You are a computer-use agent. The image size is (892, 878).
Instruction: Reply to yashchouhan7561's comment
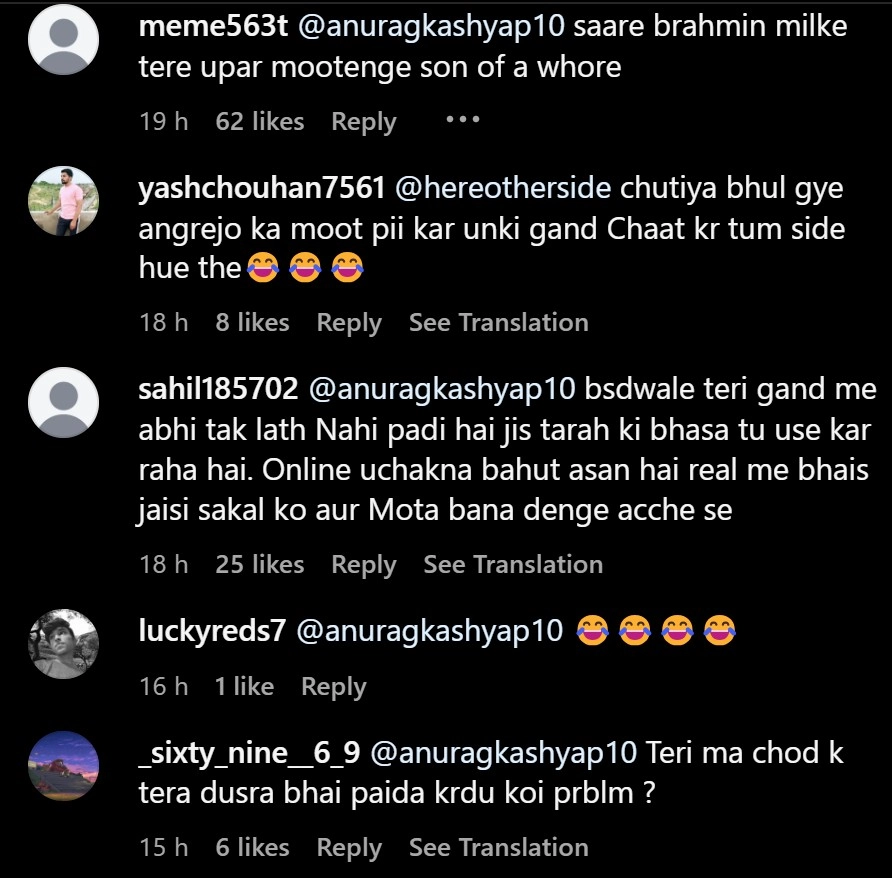point(349,323)
